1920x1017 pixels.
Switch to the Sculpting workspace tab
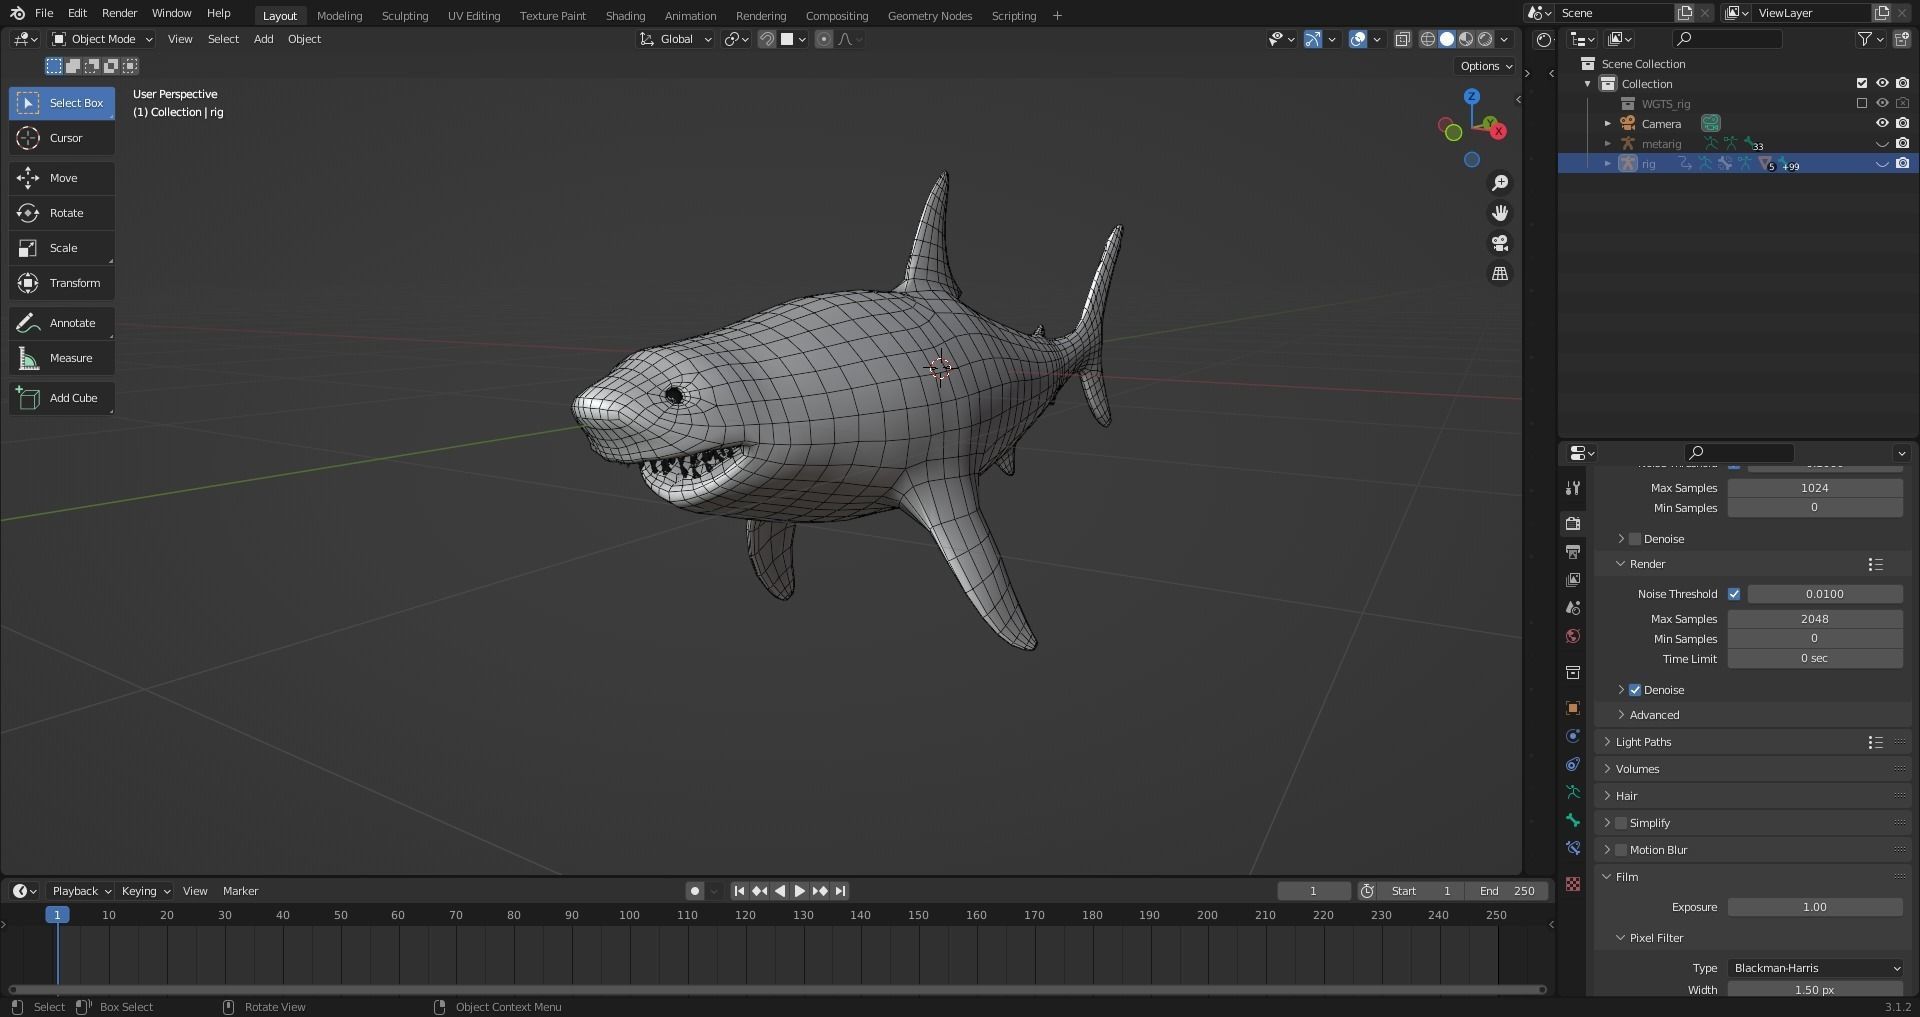[x=405, y=15]
